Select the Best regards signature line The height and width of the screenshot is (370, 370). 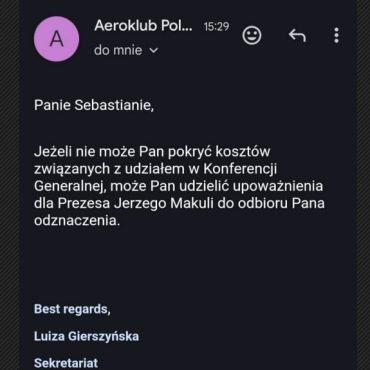tap(72, 309)
